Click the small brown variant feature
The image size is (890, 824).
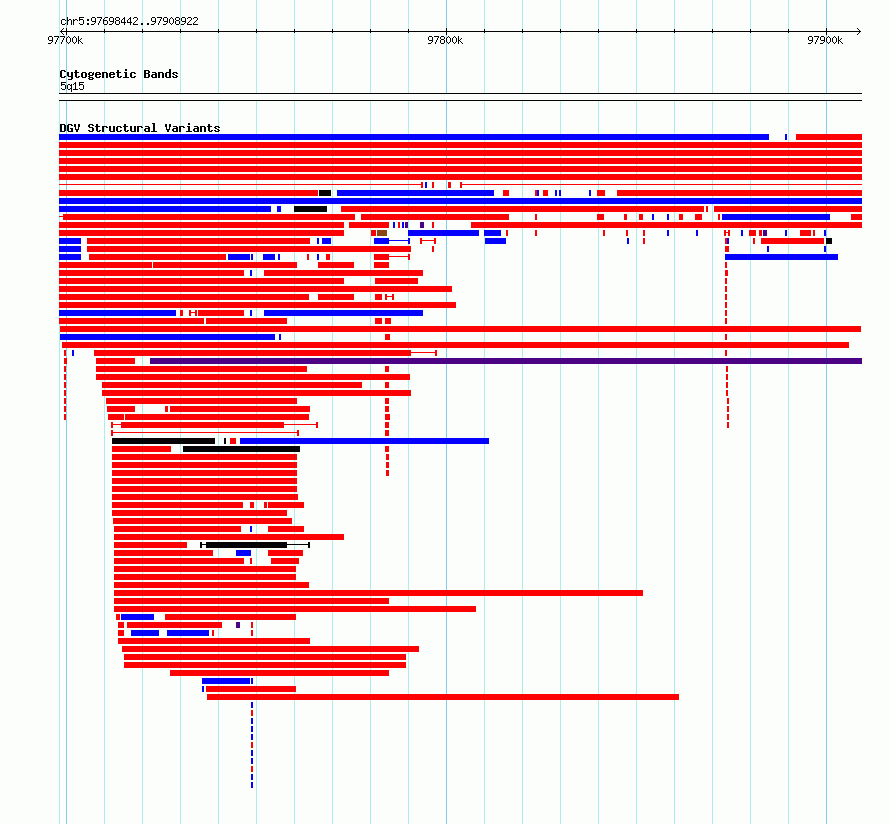pos(382,233)
